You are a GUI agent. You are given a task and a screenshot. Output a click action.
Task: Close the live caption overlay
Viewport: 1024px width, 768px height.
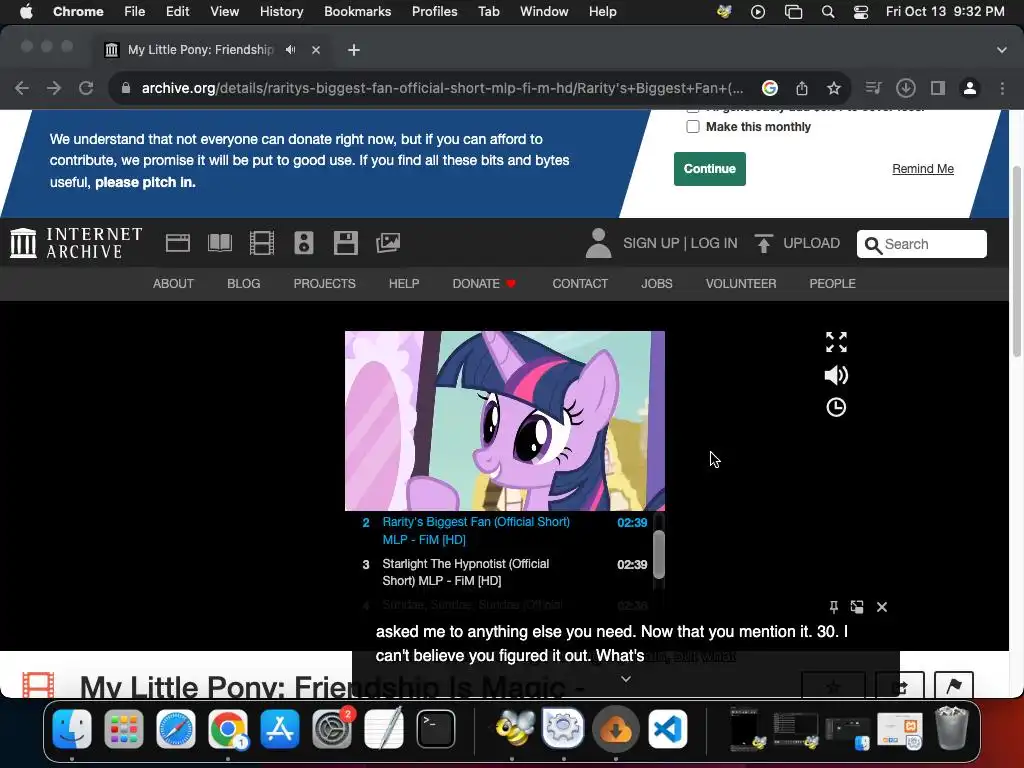882,607
